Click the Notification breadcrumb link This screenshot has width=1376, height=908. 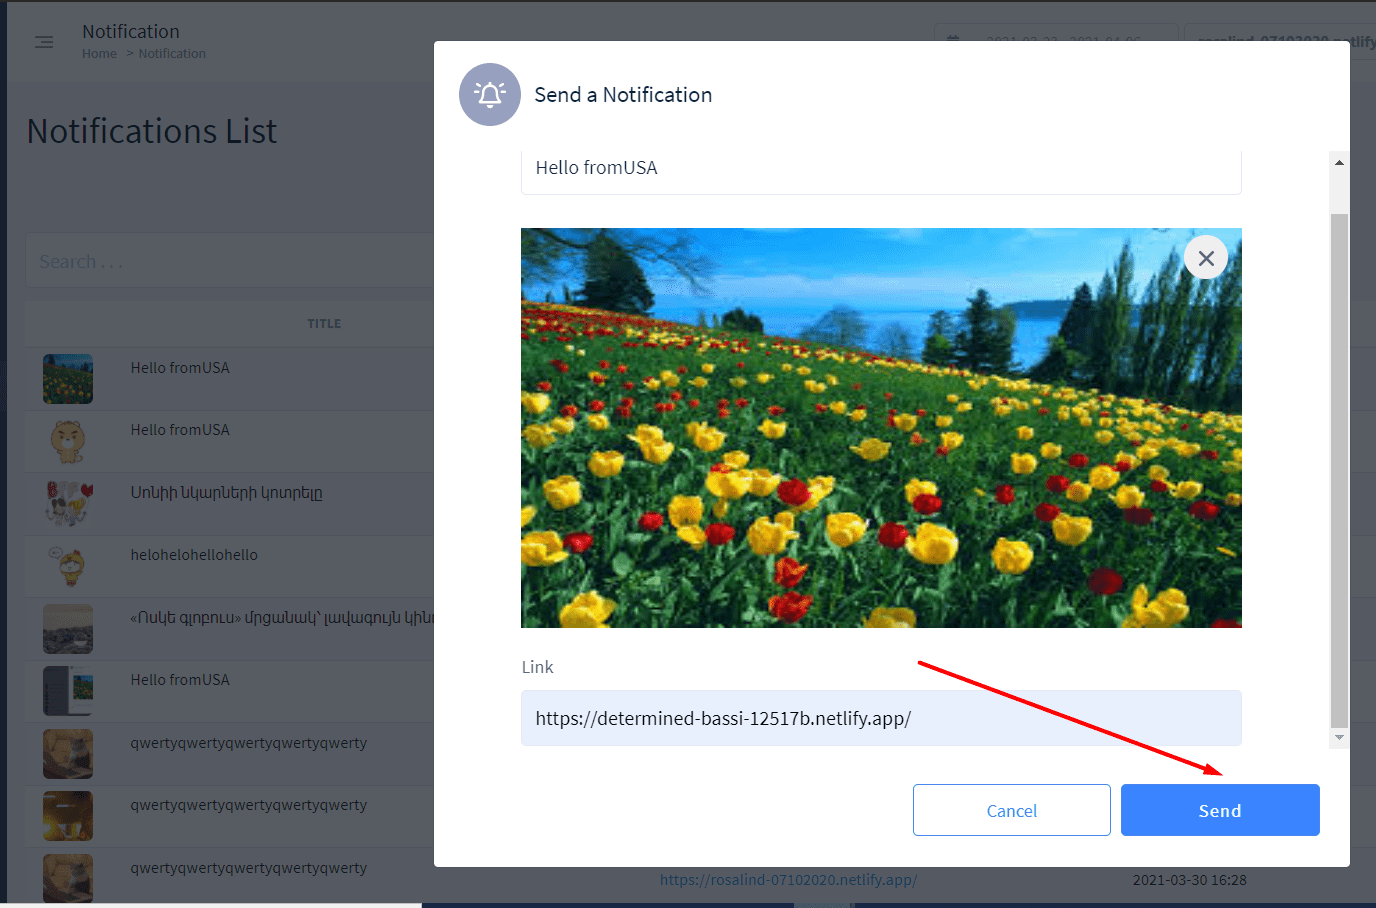172,54
